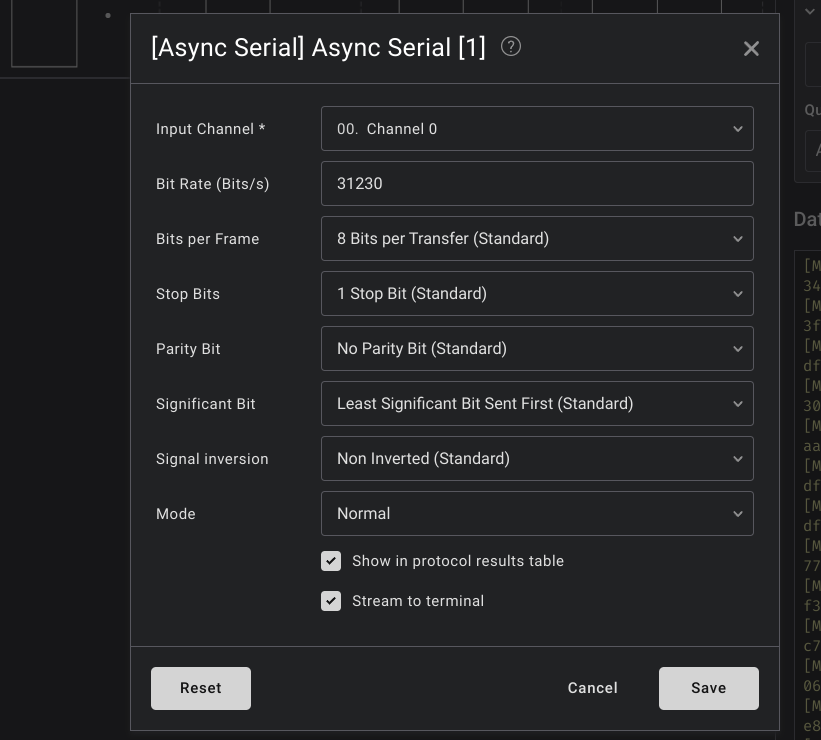Close the Async Serial settings dialog
Image resolution: width=821 pixels, height=740 pixels.
pos(751,49)
